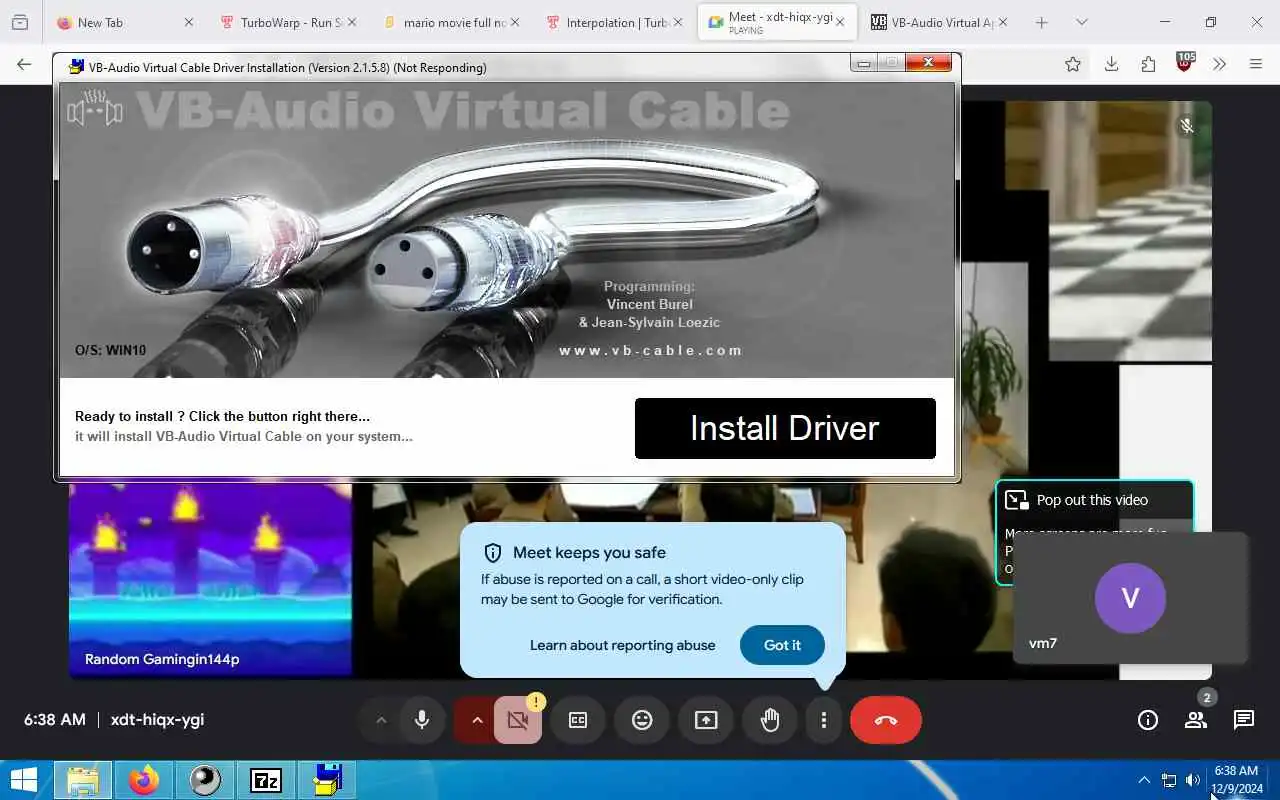1280x800 pixels.
Task: Turn on captions with the CC button
Action: click(x=578, y=720)
